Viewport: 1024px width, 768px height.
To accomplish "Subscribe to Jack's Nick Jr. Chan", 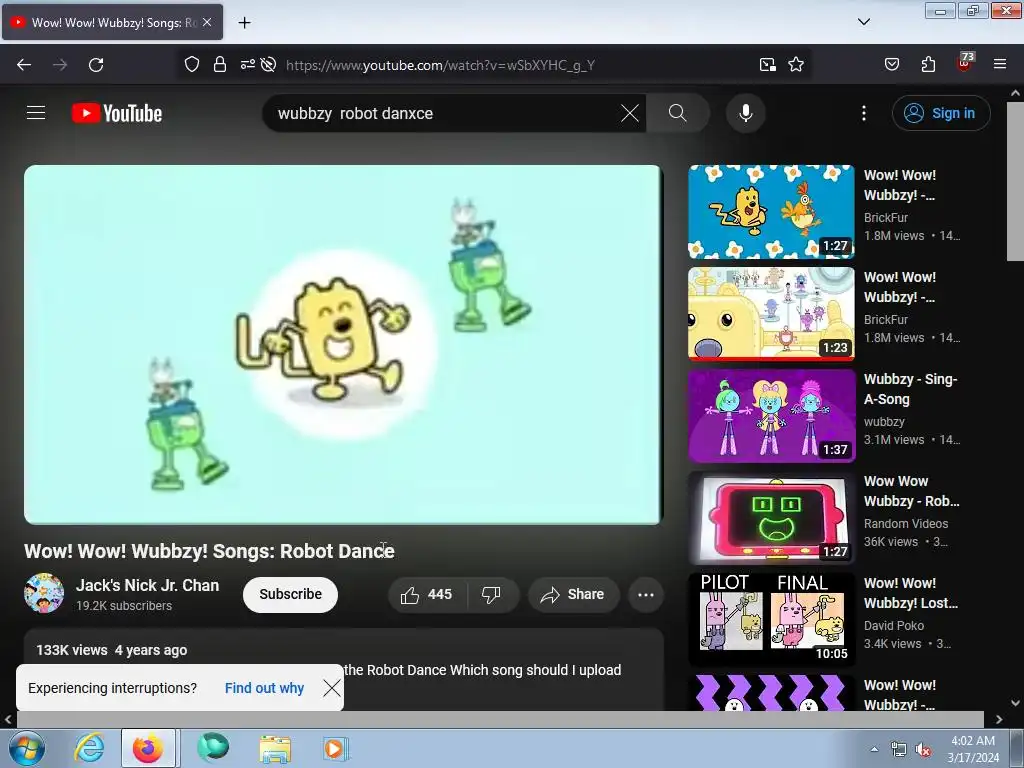I will coord(291,594).
